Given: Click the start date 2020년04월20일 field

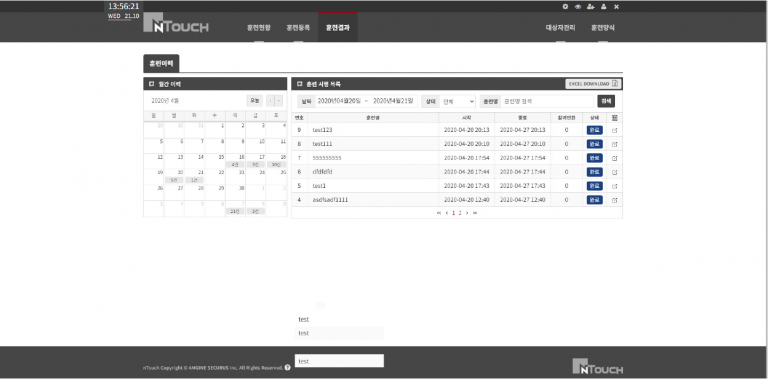Looking at the screenshot, I should click(x=339, y=101).
